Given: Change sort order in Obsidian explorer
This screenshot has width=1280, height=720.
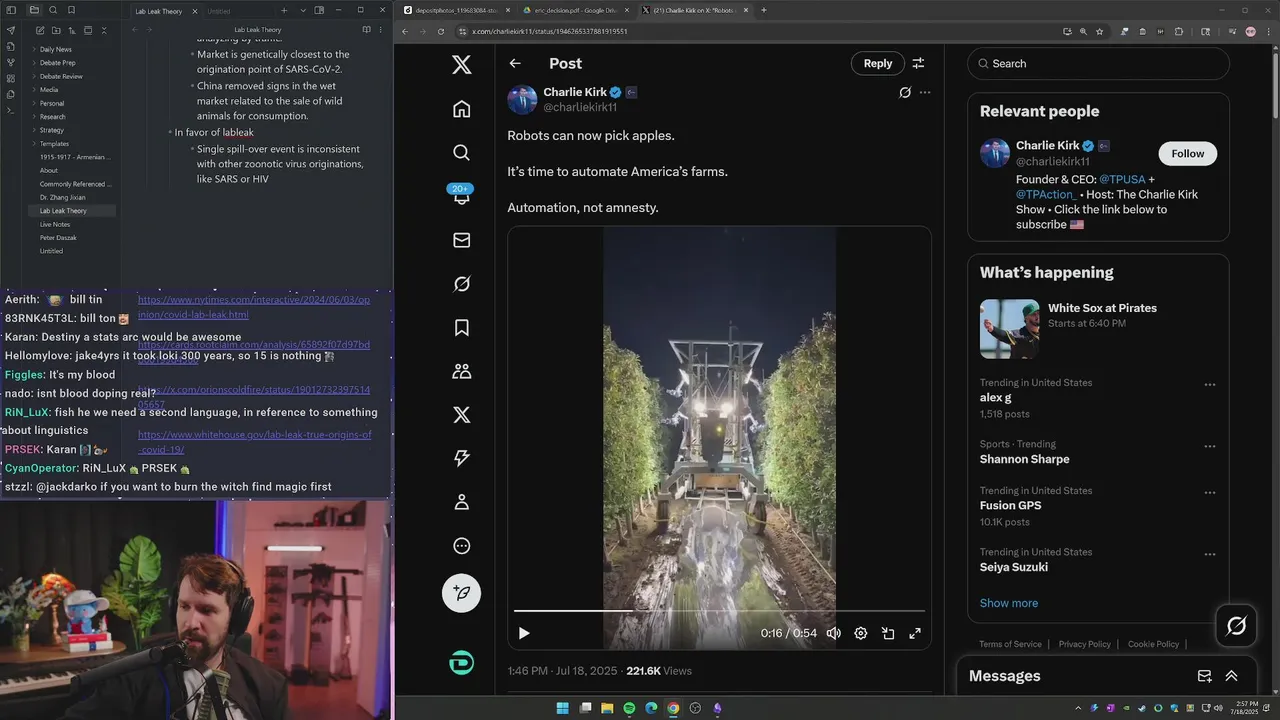Looking at the screenshot, I should (72, 30).
